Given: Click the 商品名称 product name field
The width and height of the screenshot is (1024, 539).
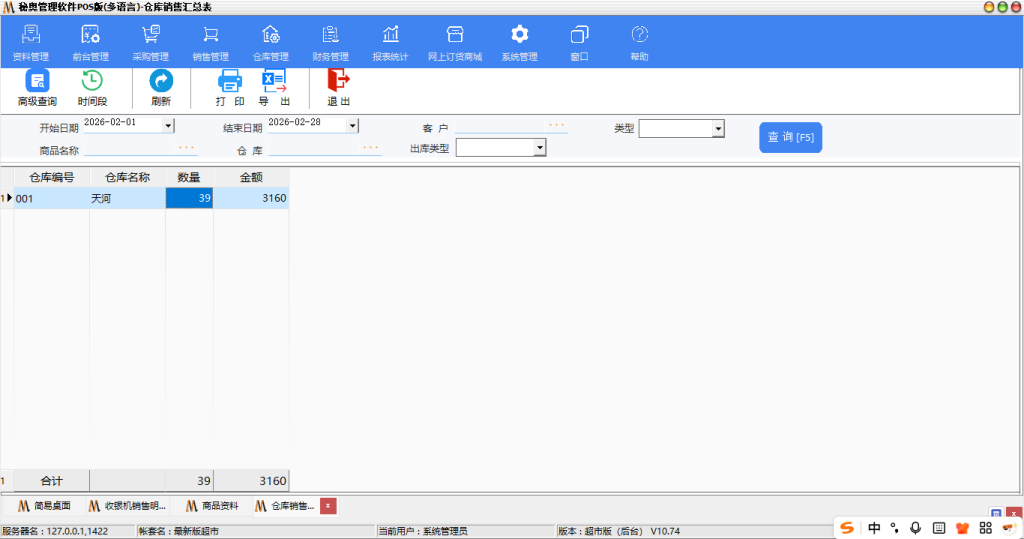Looking at the screenshot, I should (130, 150).
